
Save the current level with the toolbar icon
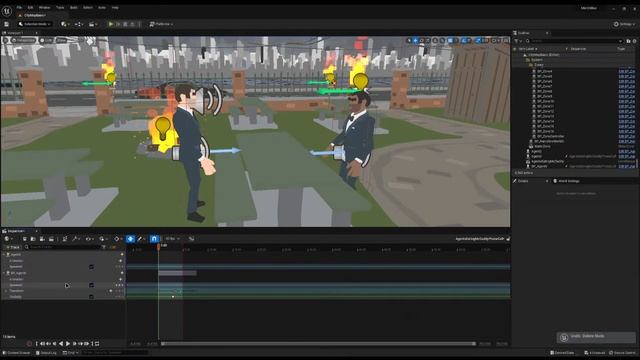pyautogui.click(x=7, y=24)
